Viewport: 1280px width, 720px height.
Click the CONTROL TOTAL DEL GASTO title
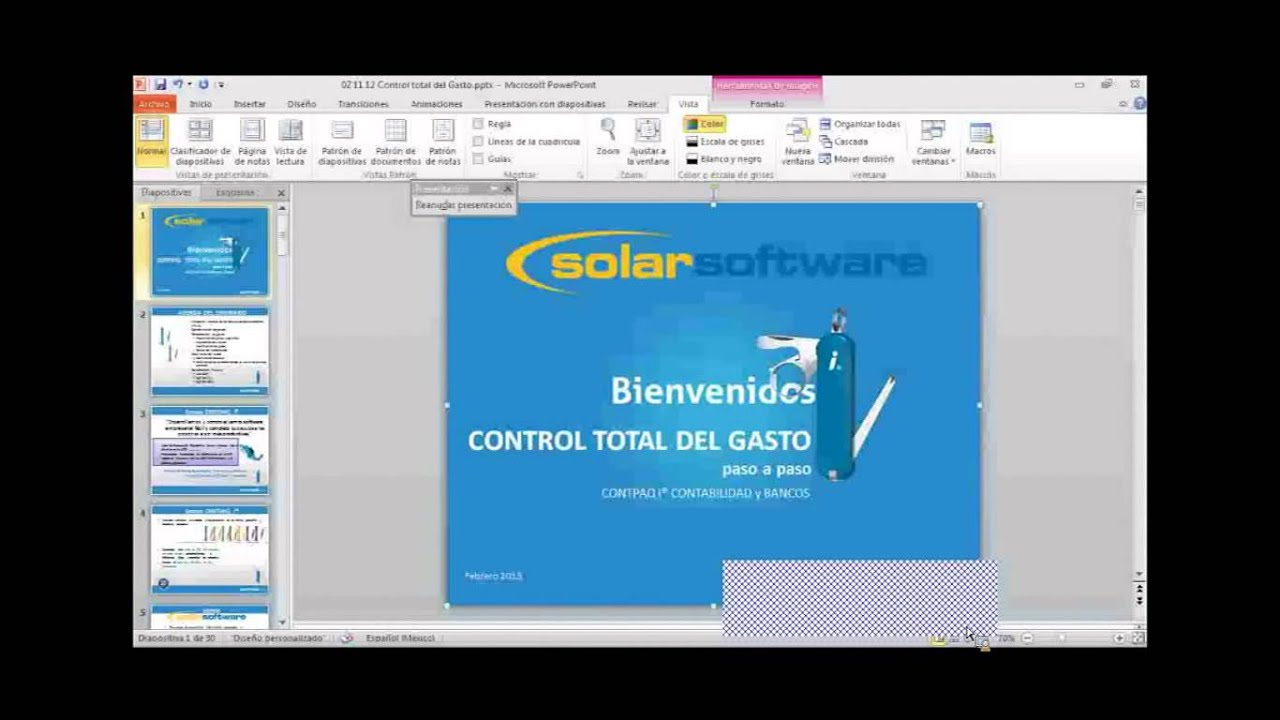(639, 440)
